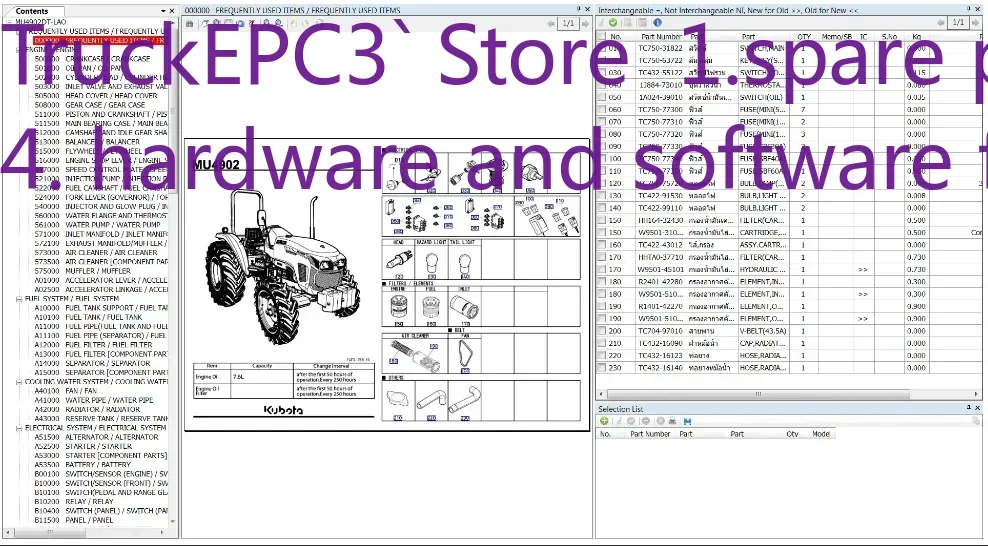
Task: Open the Contents panel dropdown arrow
Action: [x=163, y=11]
